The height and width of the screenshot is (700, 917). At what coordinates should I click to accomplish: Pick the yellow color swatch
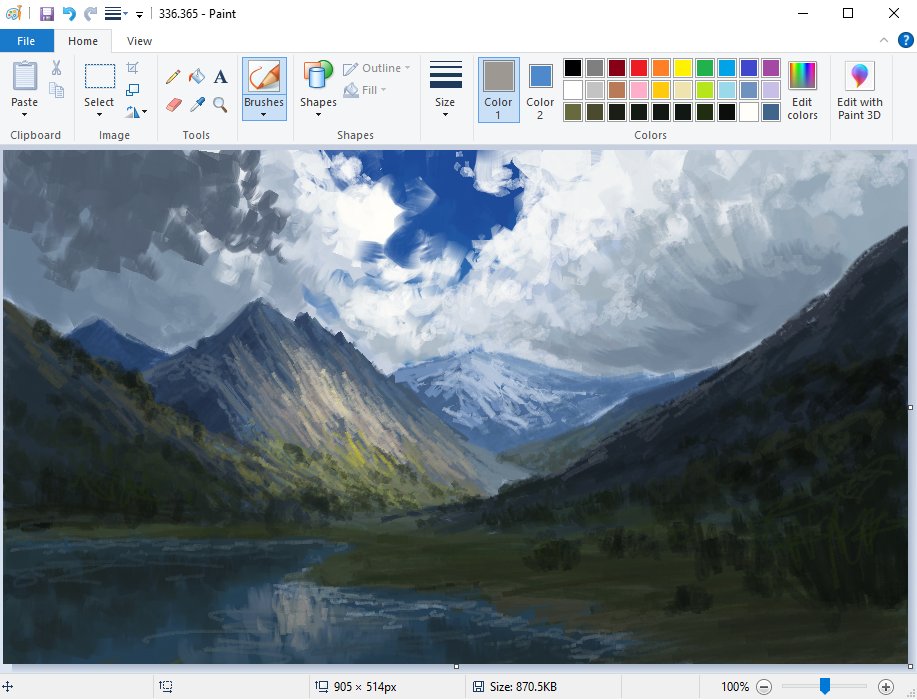click(683, 68)
